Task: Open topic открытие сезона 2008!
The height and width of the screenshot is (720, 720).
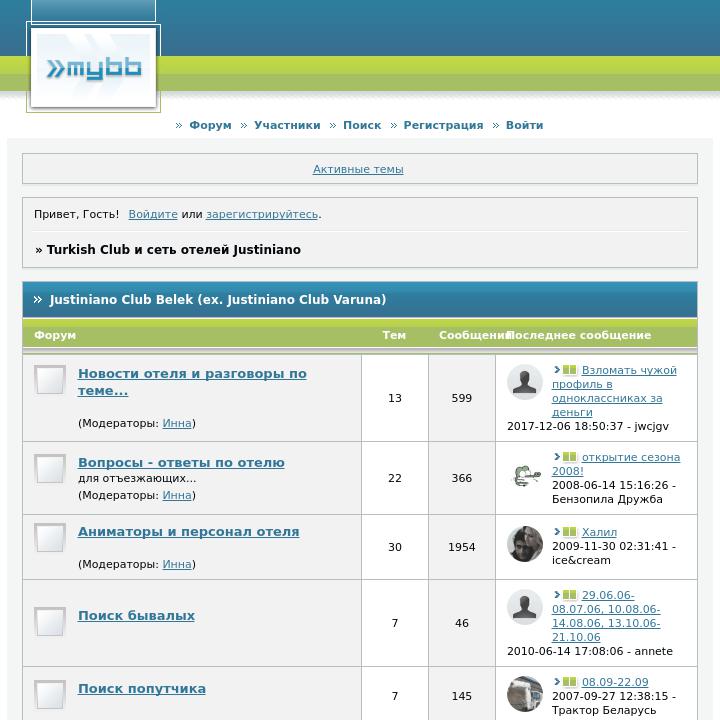Action: point(616,464)
